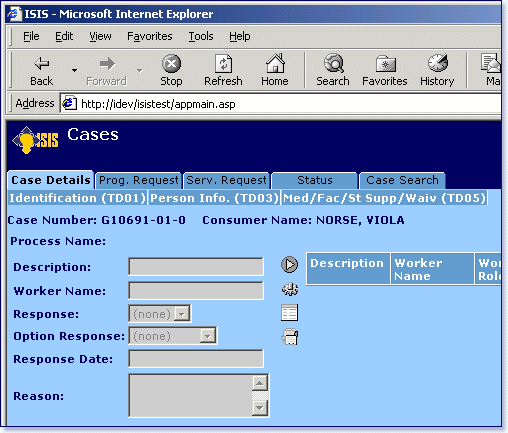Screen dimensions: 508x433
Task: Click the Cases page heading
Action: point(93,134)
